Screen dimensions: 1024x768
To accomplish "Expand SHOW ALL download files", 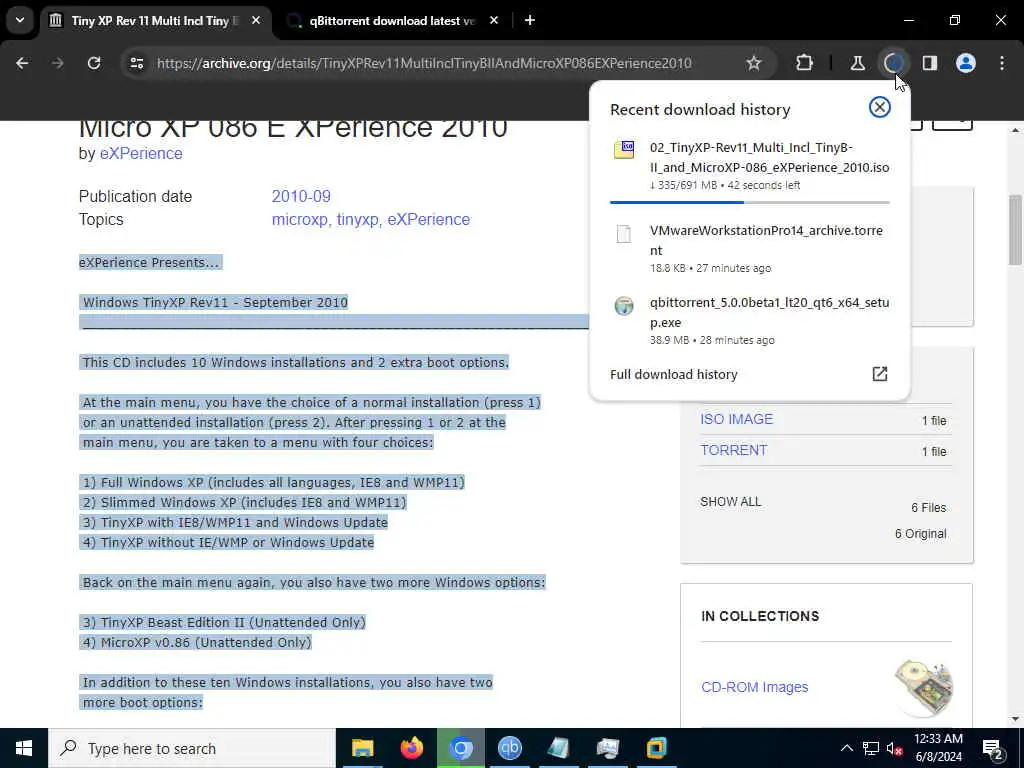I will [731, 502].
